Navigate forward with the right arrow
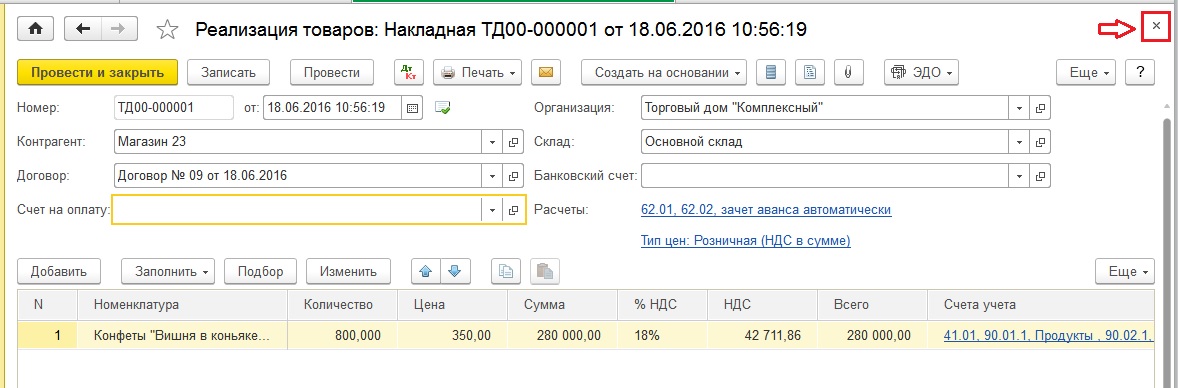Viewport: 1178px width, 388px height. tap(119, 29)
